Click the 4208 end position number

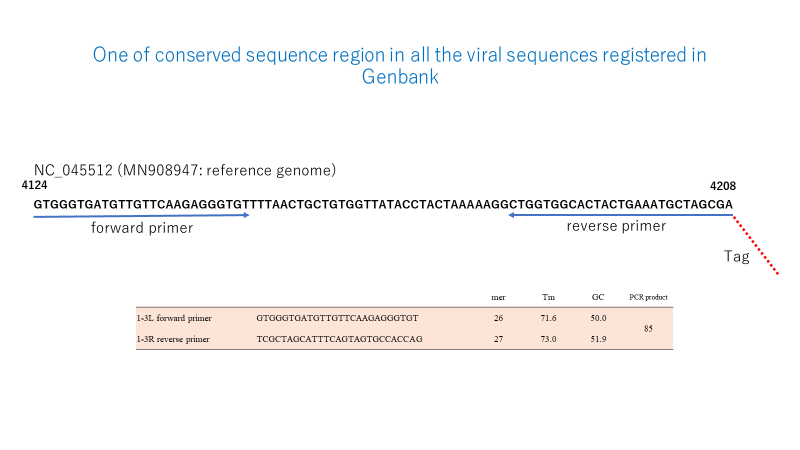click(722, 186)
